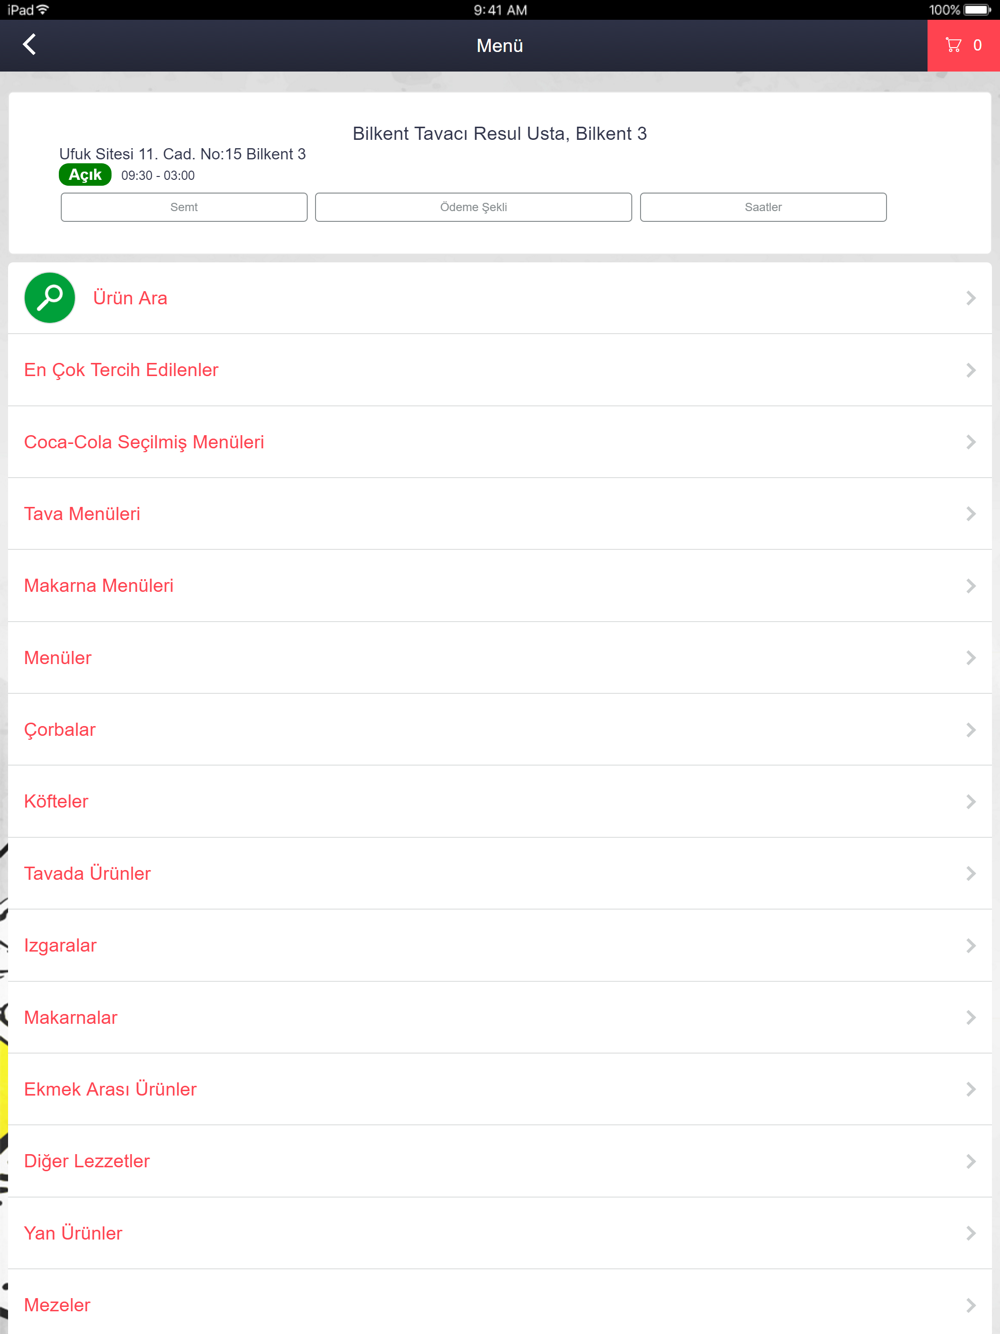This screenshot has width=1000, height=1334.
Task: Open En Çok Tercih Edilenler category
Action: click(x=500, y=370)
